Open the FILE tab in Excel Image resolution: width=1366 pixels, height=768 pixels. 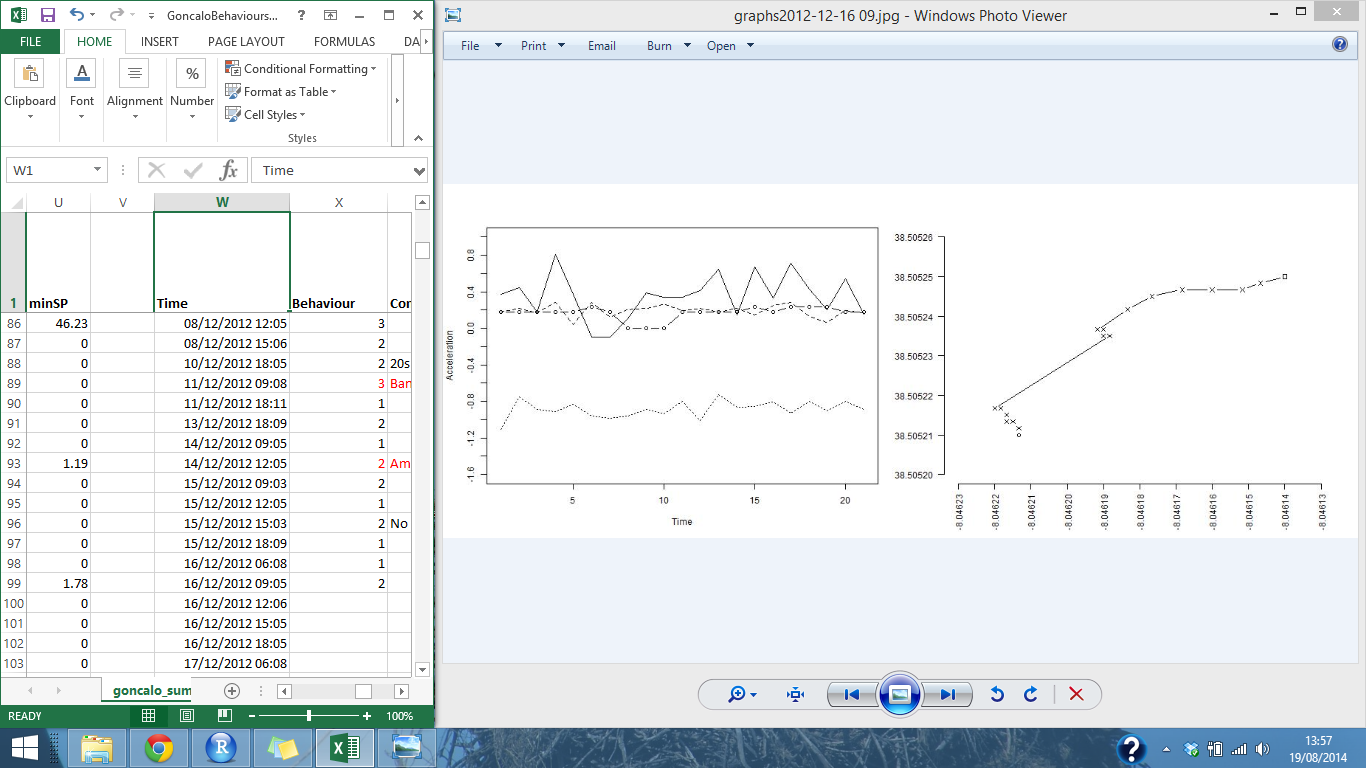pyautogui.click(x=31, y=42)
